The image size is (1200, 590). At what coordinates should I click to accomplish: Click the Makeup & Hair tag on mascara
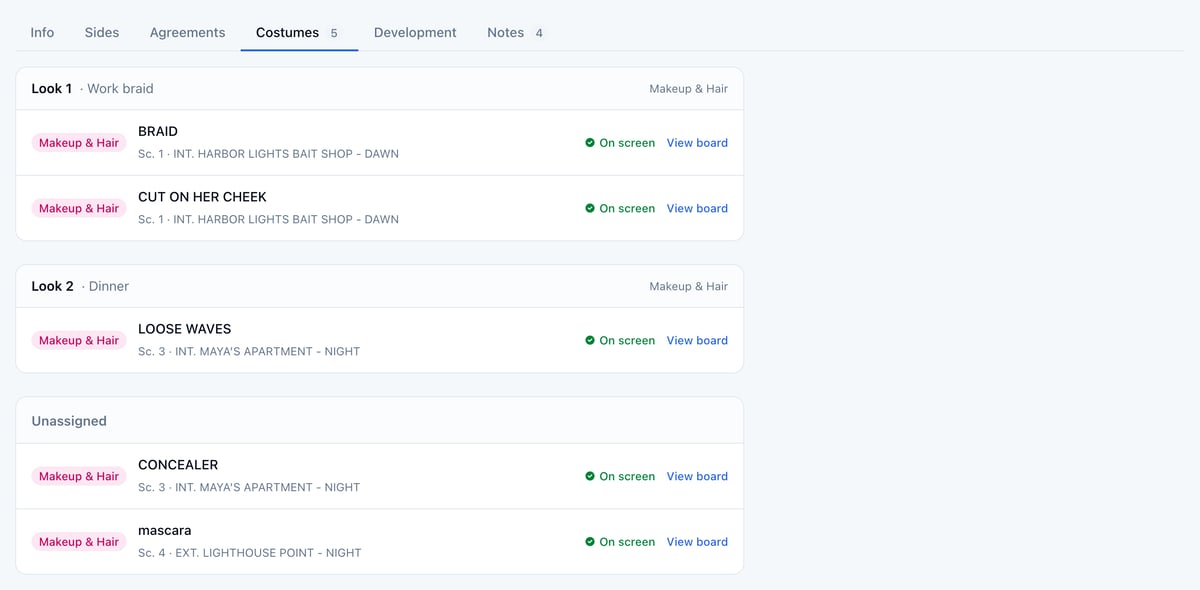(x=79, y=542)
